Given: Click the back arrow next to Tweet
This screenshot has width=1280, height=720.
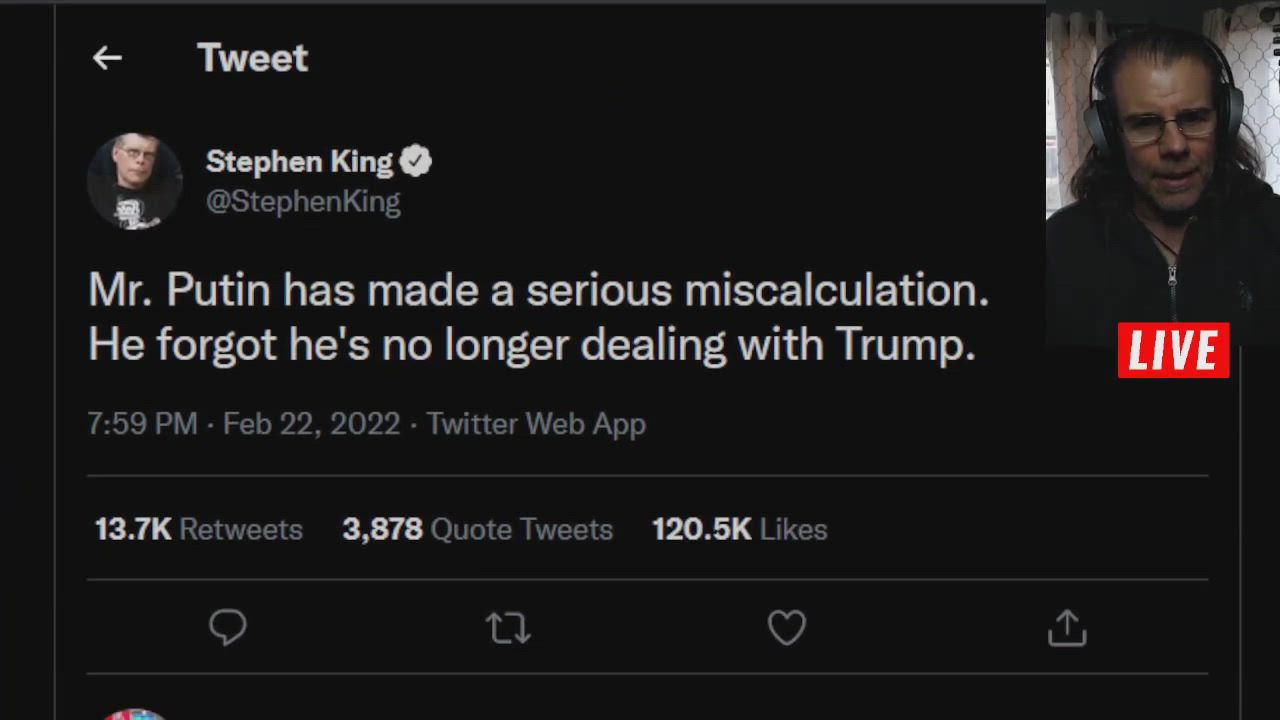Looking at the screenshot, I should pos(107,58).
